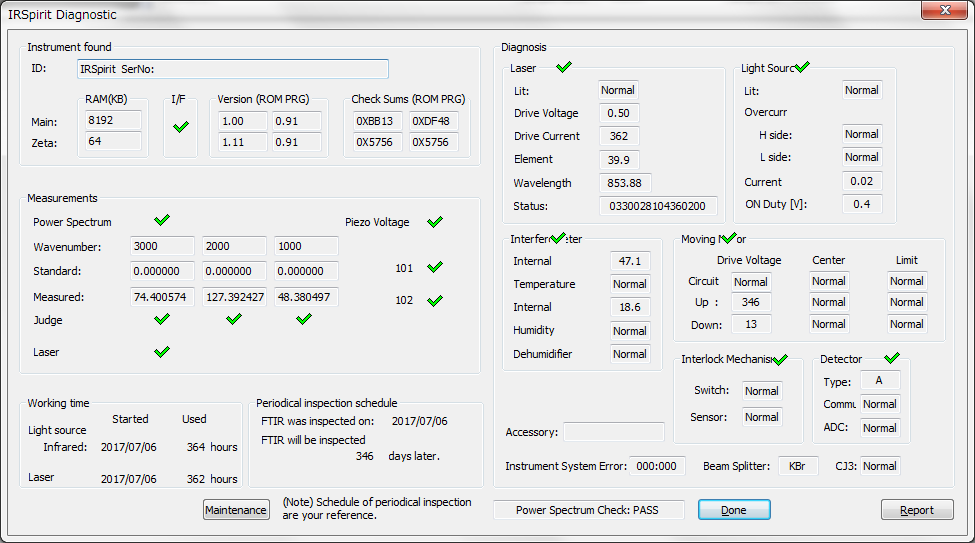Click Measured value 74.400574
Screen dimensions: 975x543
tap(162, 297)
